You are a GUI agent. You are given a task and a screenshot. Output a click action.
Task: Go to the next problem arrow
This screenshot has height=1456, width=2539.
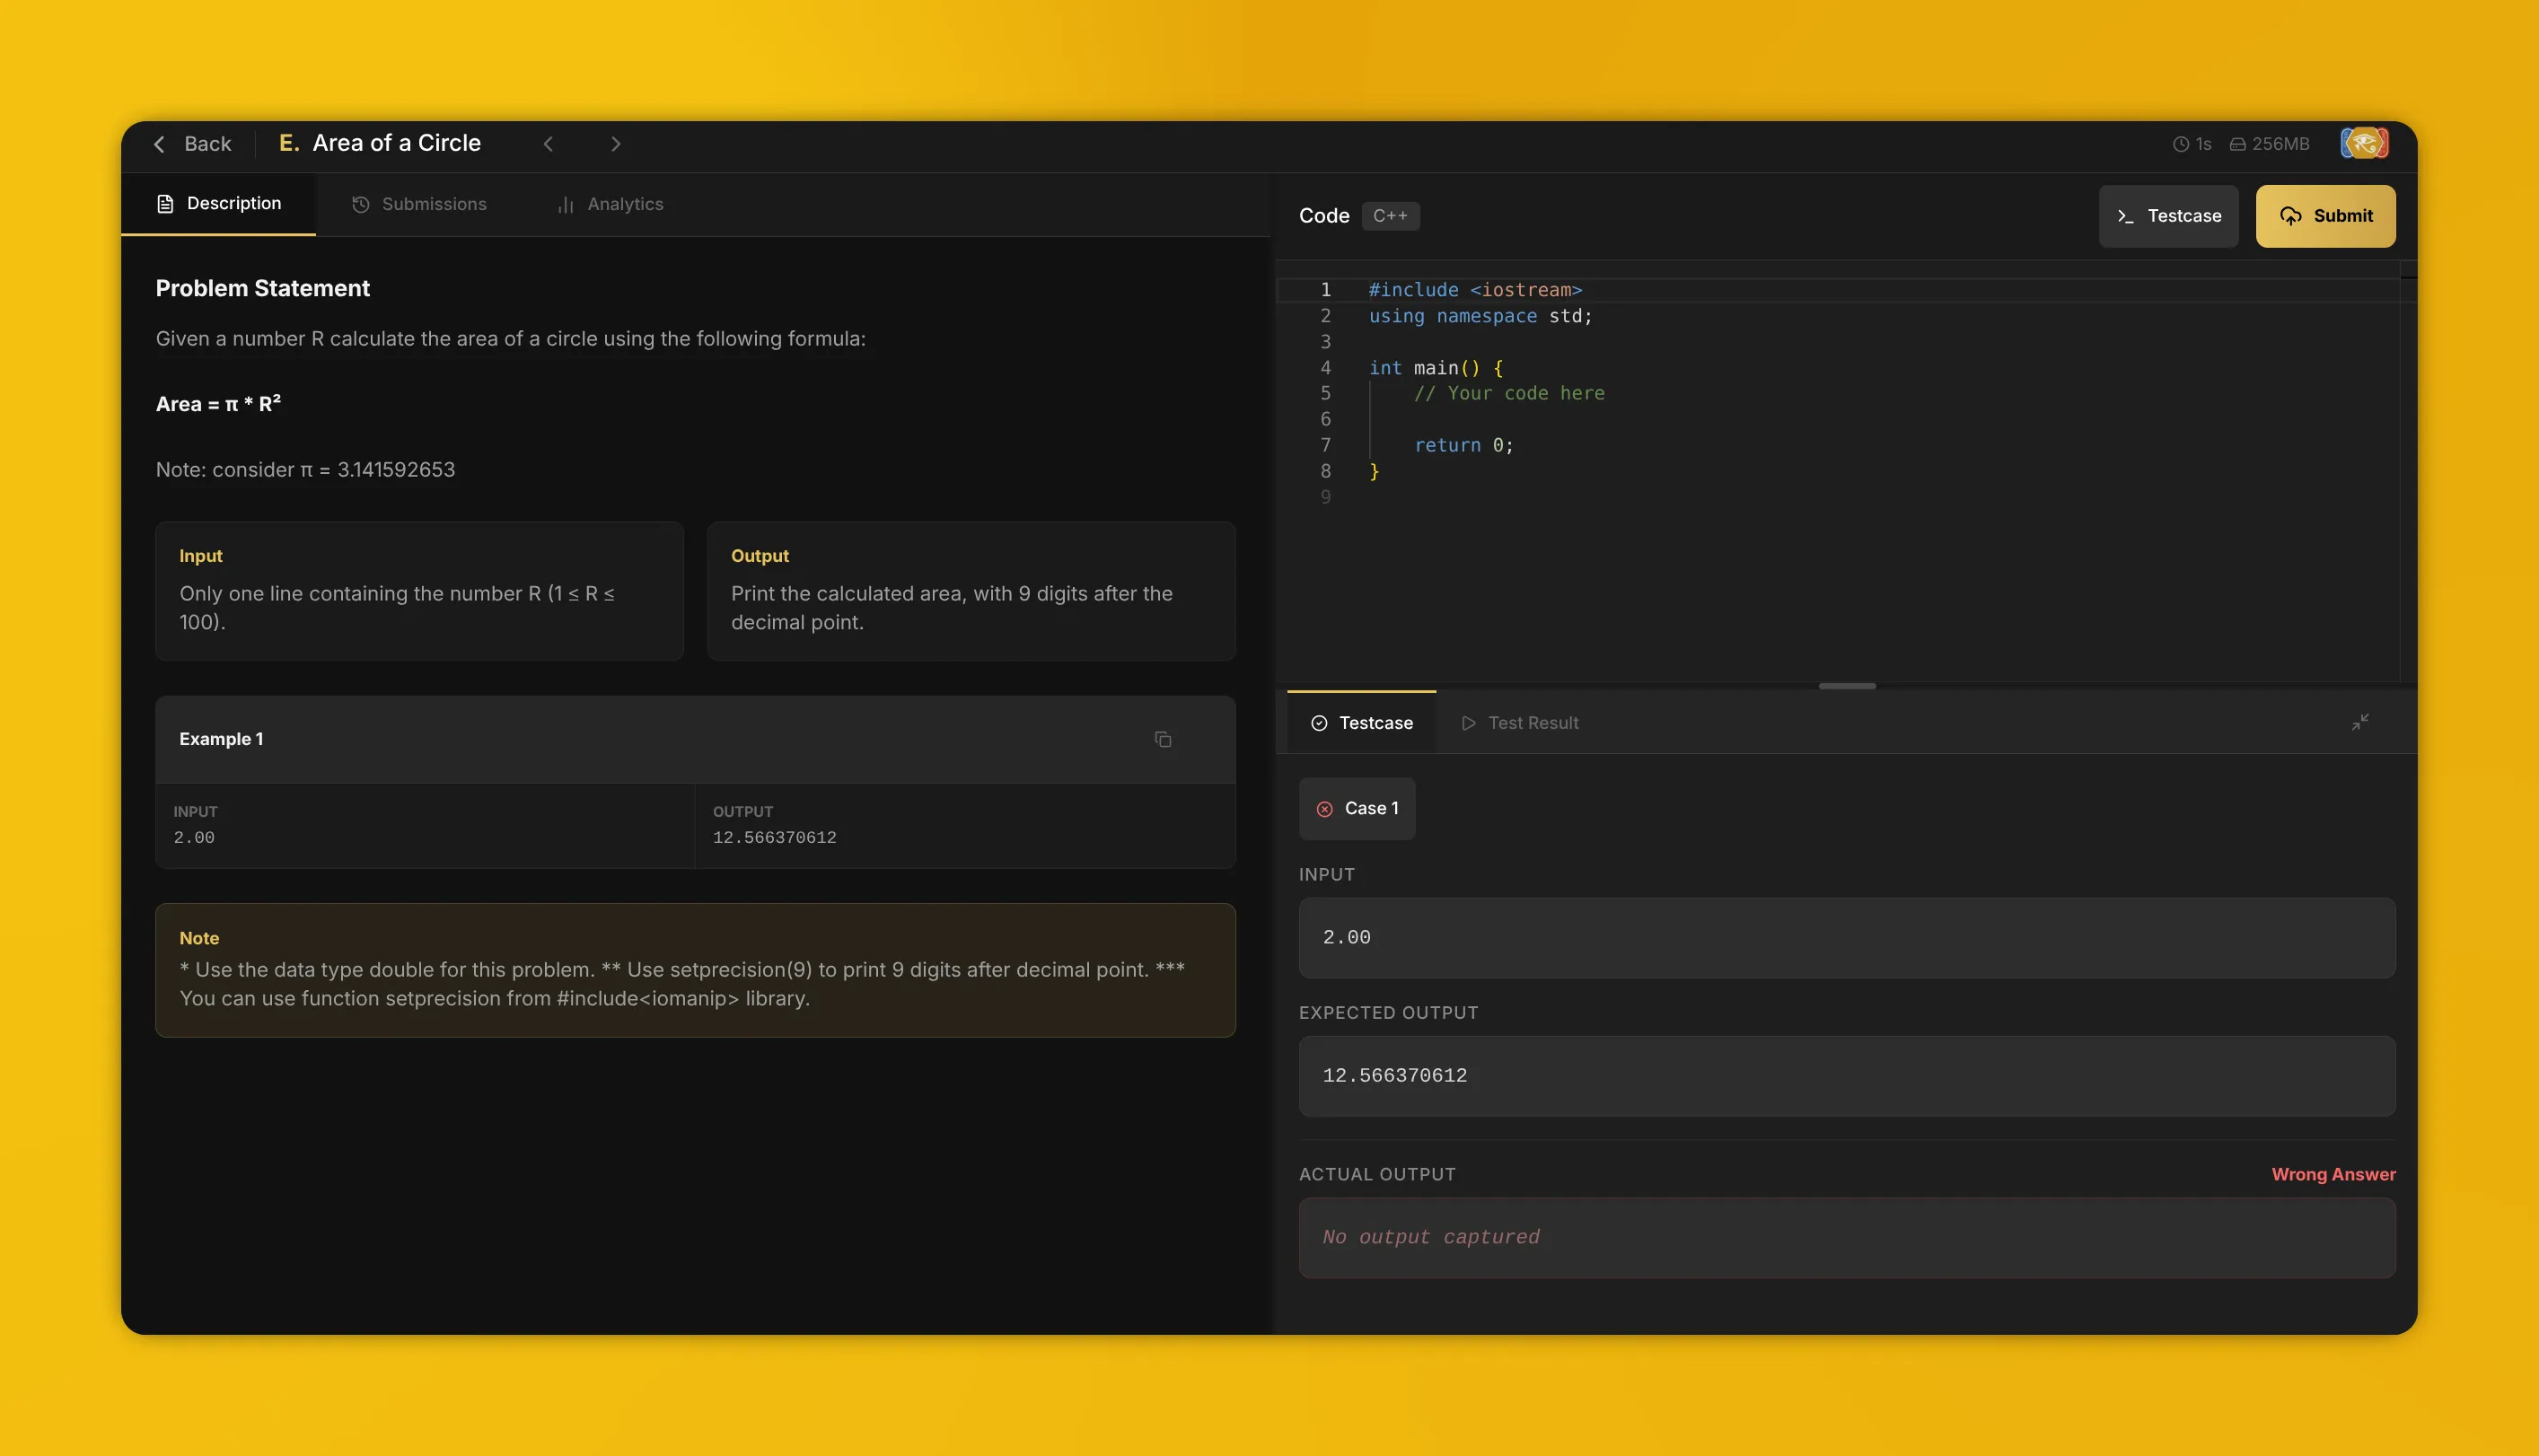tap(615, 144)
